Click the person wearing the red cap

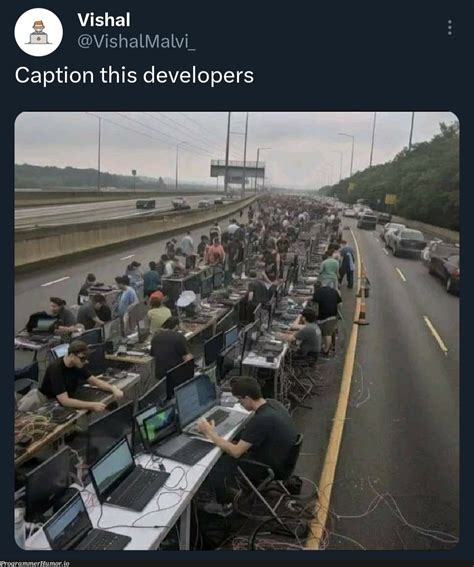click(157, 313)
